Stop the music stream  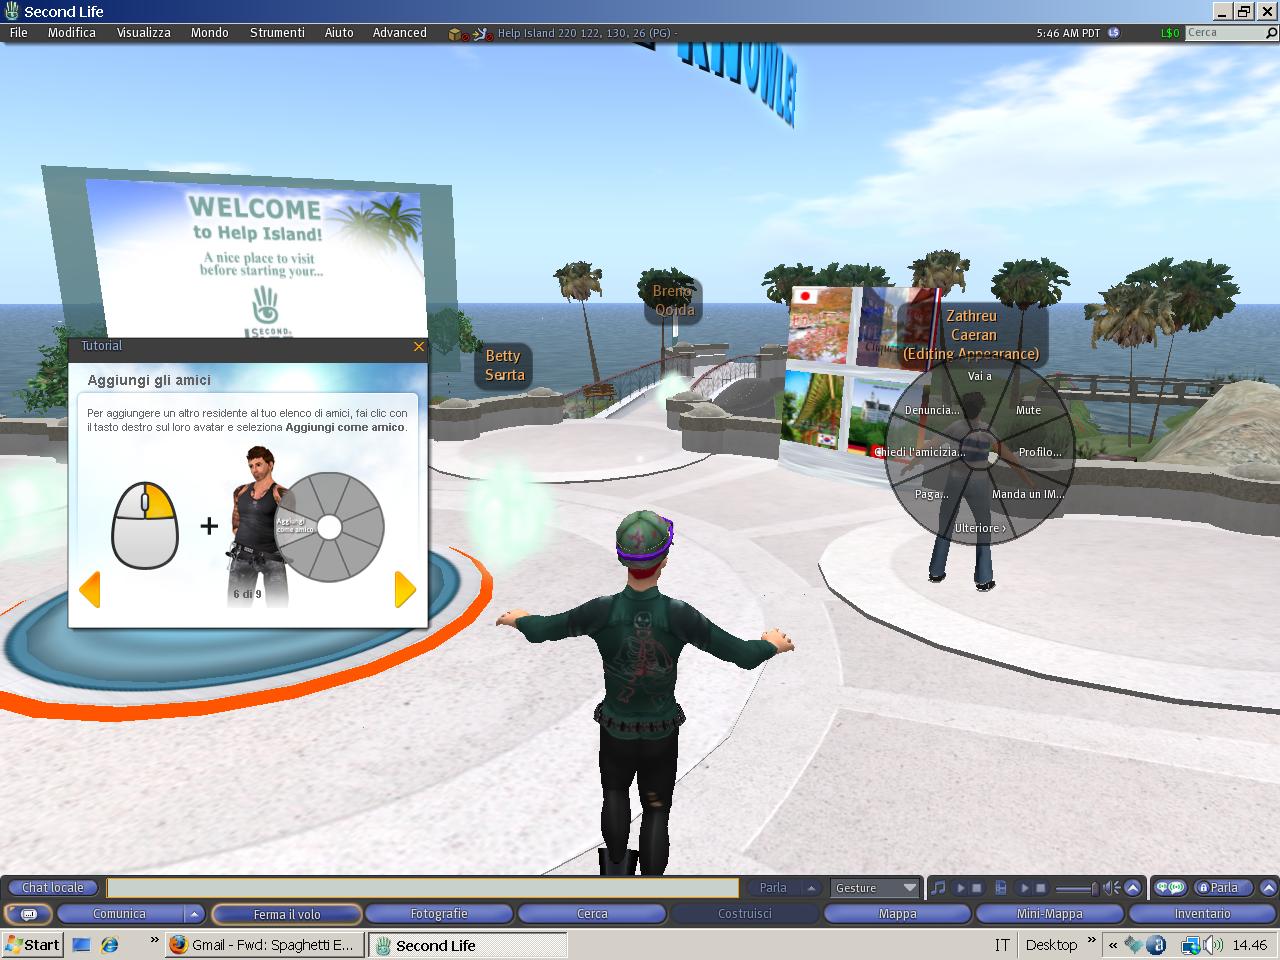click(977, 887)
